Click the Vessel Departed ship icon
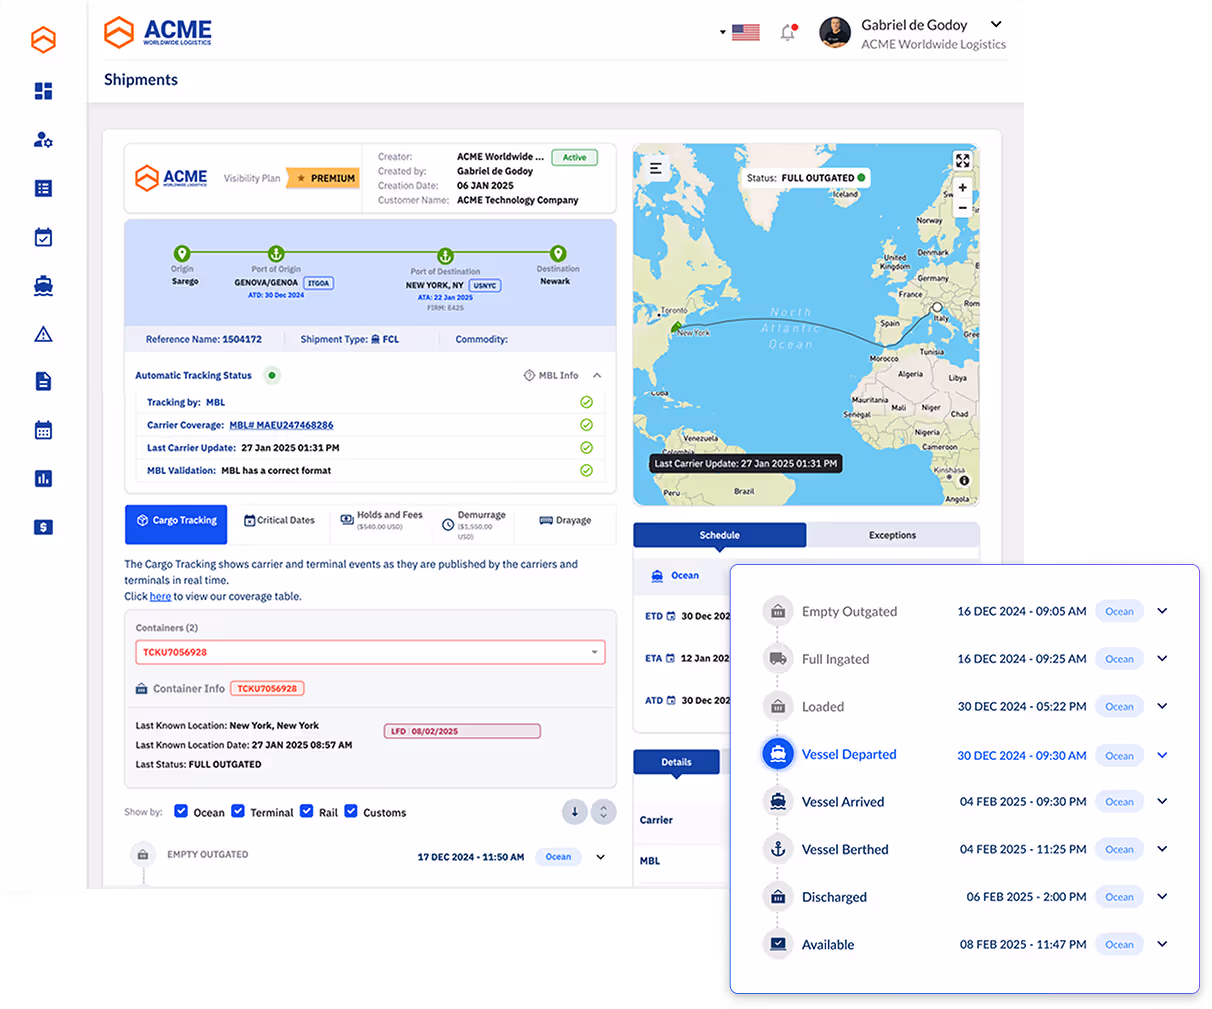This screenshot has width=1212, height=1009. [778, 754]
